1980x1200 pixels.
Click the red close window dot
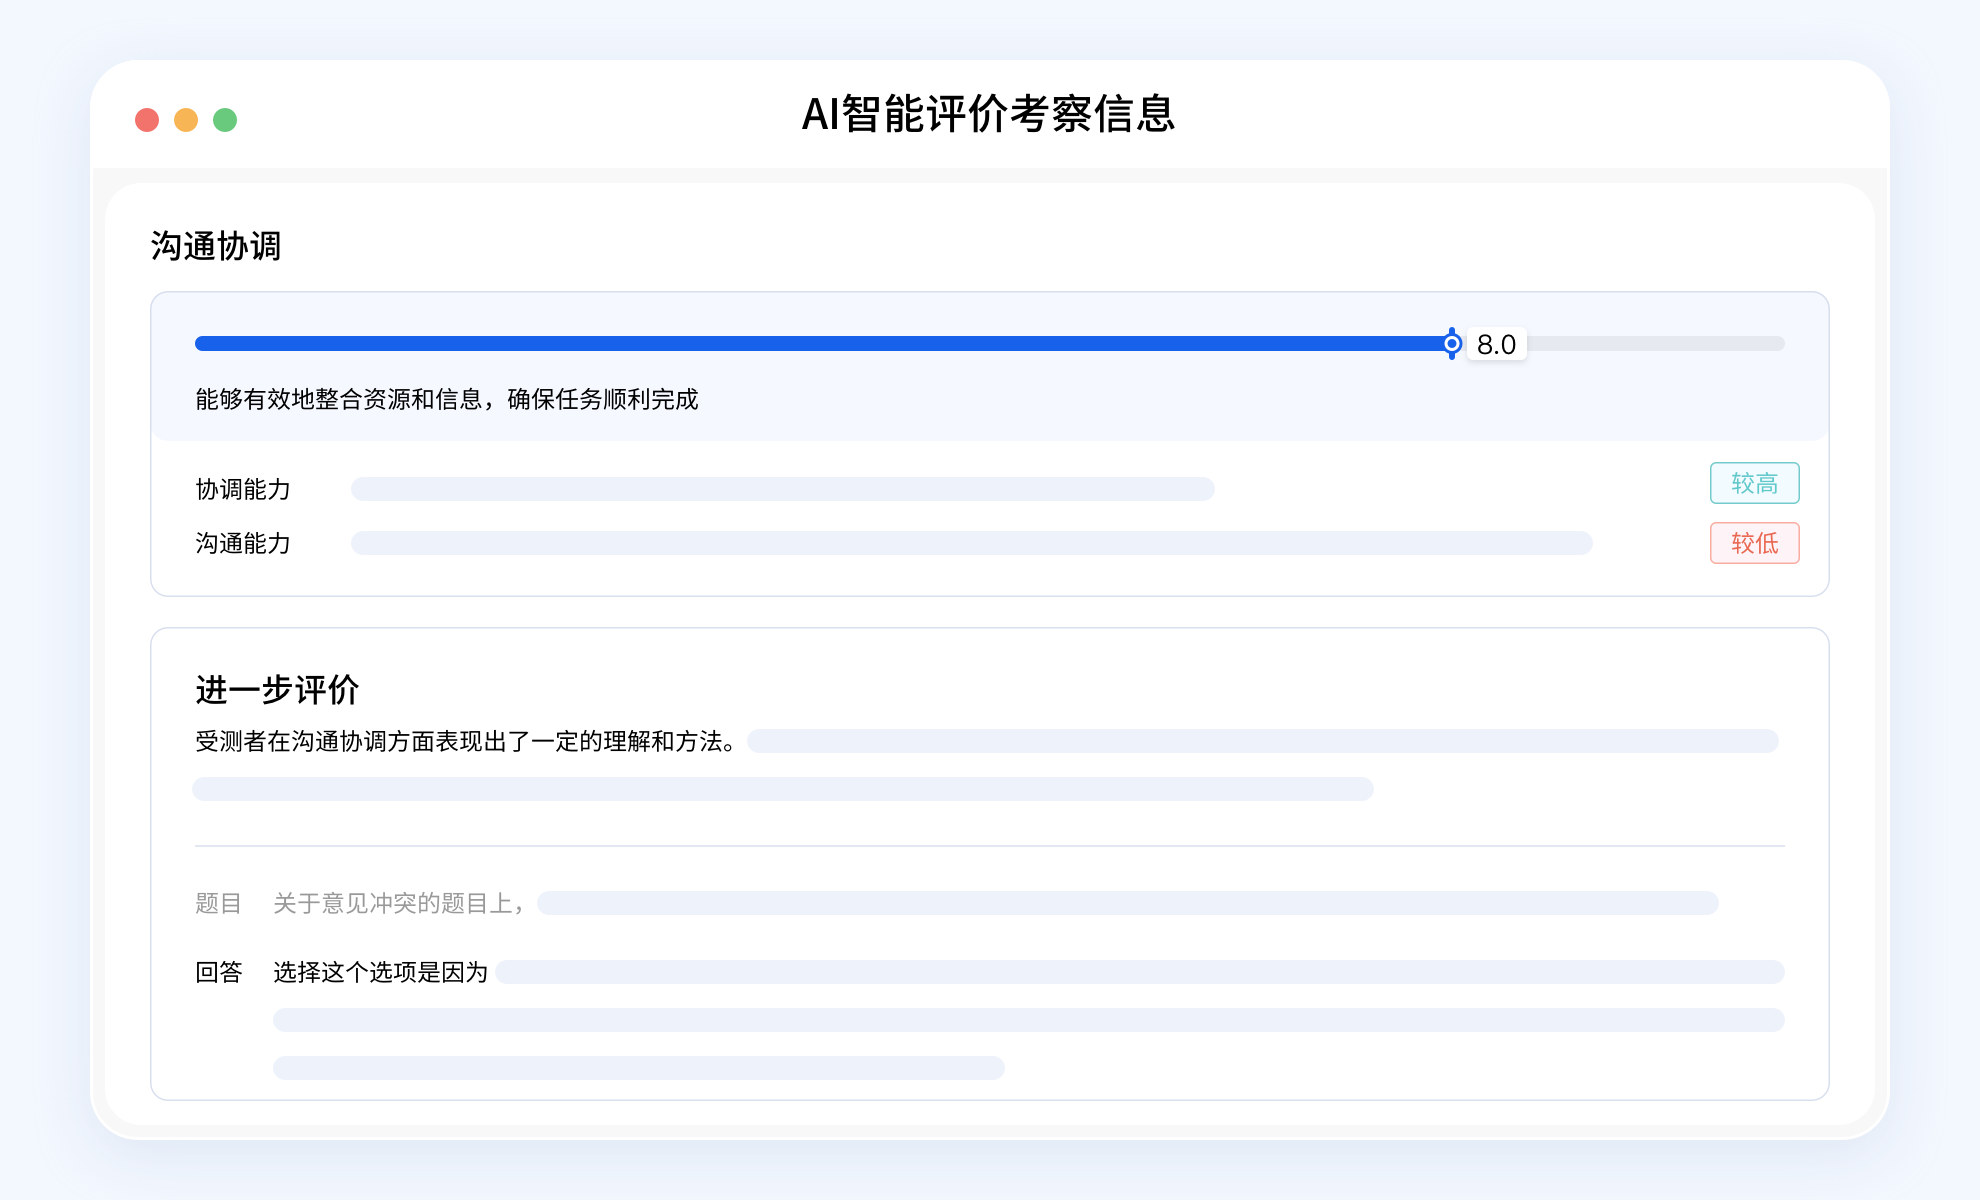coord(147,120)
